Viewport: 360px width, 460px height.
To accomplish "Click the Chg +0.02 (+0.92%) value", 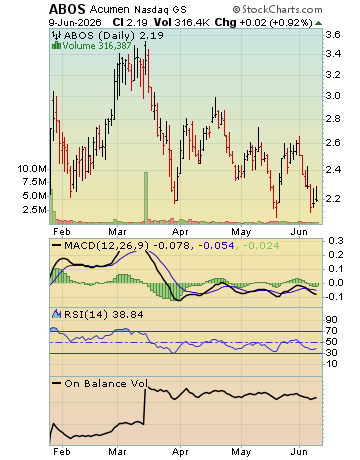I will coord(263,22).
